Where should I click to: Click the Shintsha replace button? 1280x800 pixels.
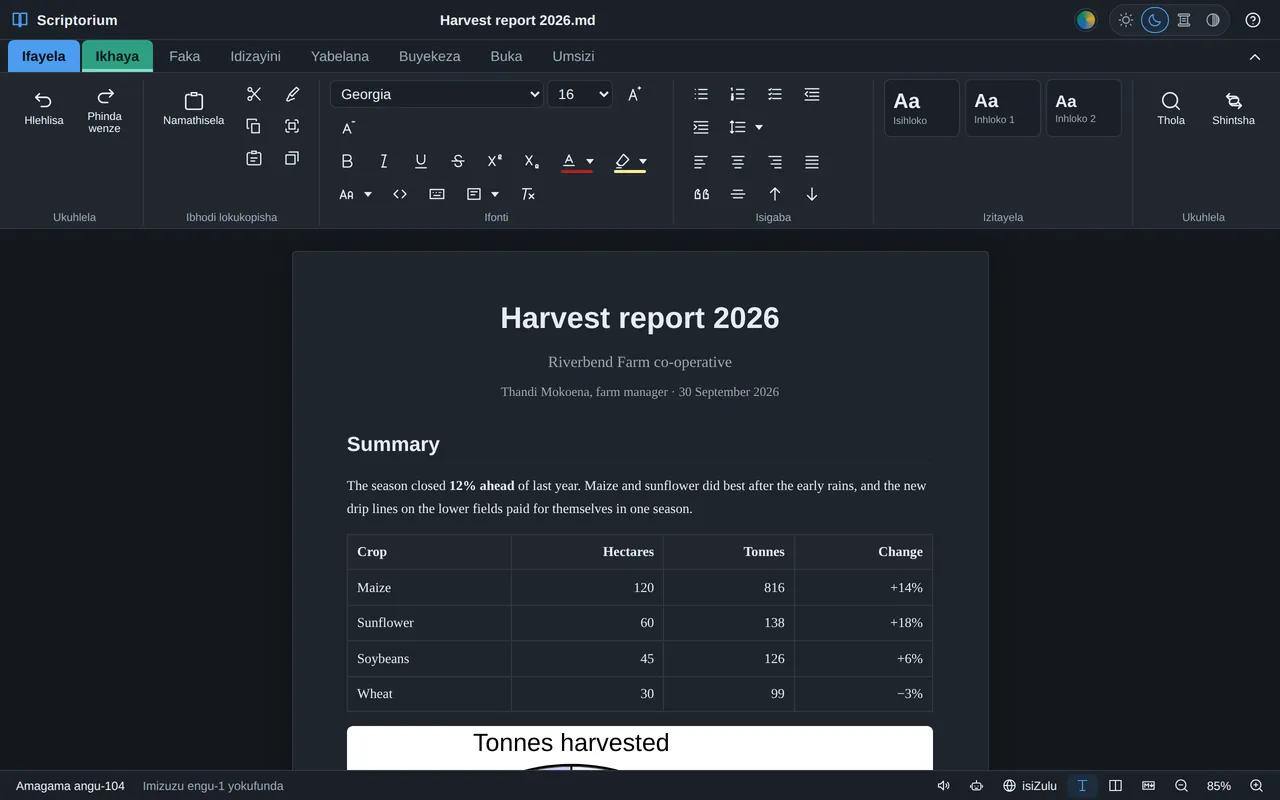pyautogui.click(x=1233, y=109)
